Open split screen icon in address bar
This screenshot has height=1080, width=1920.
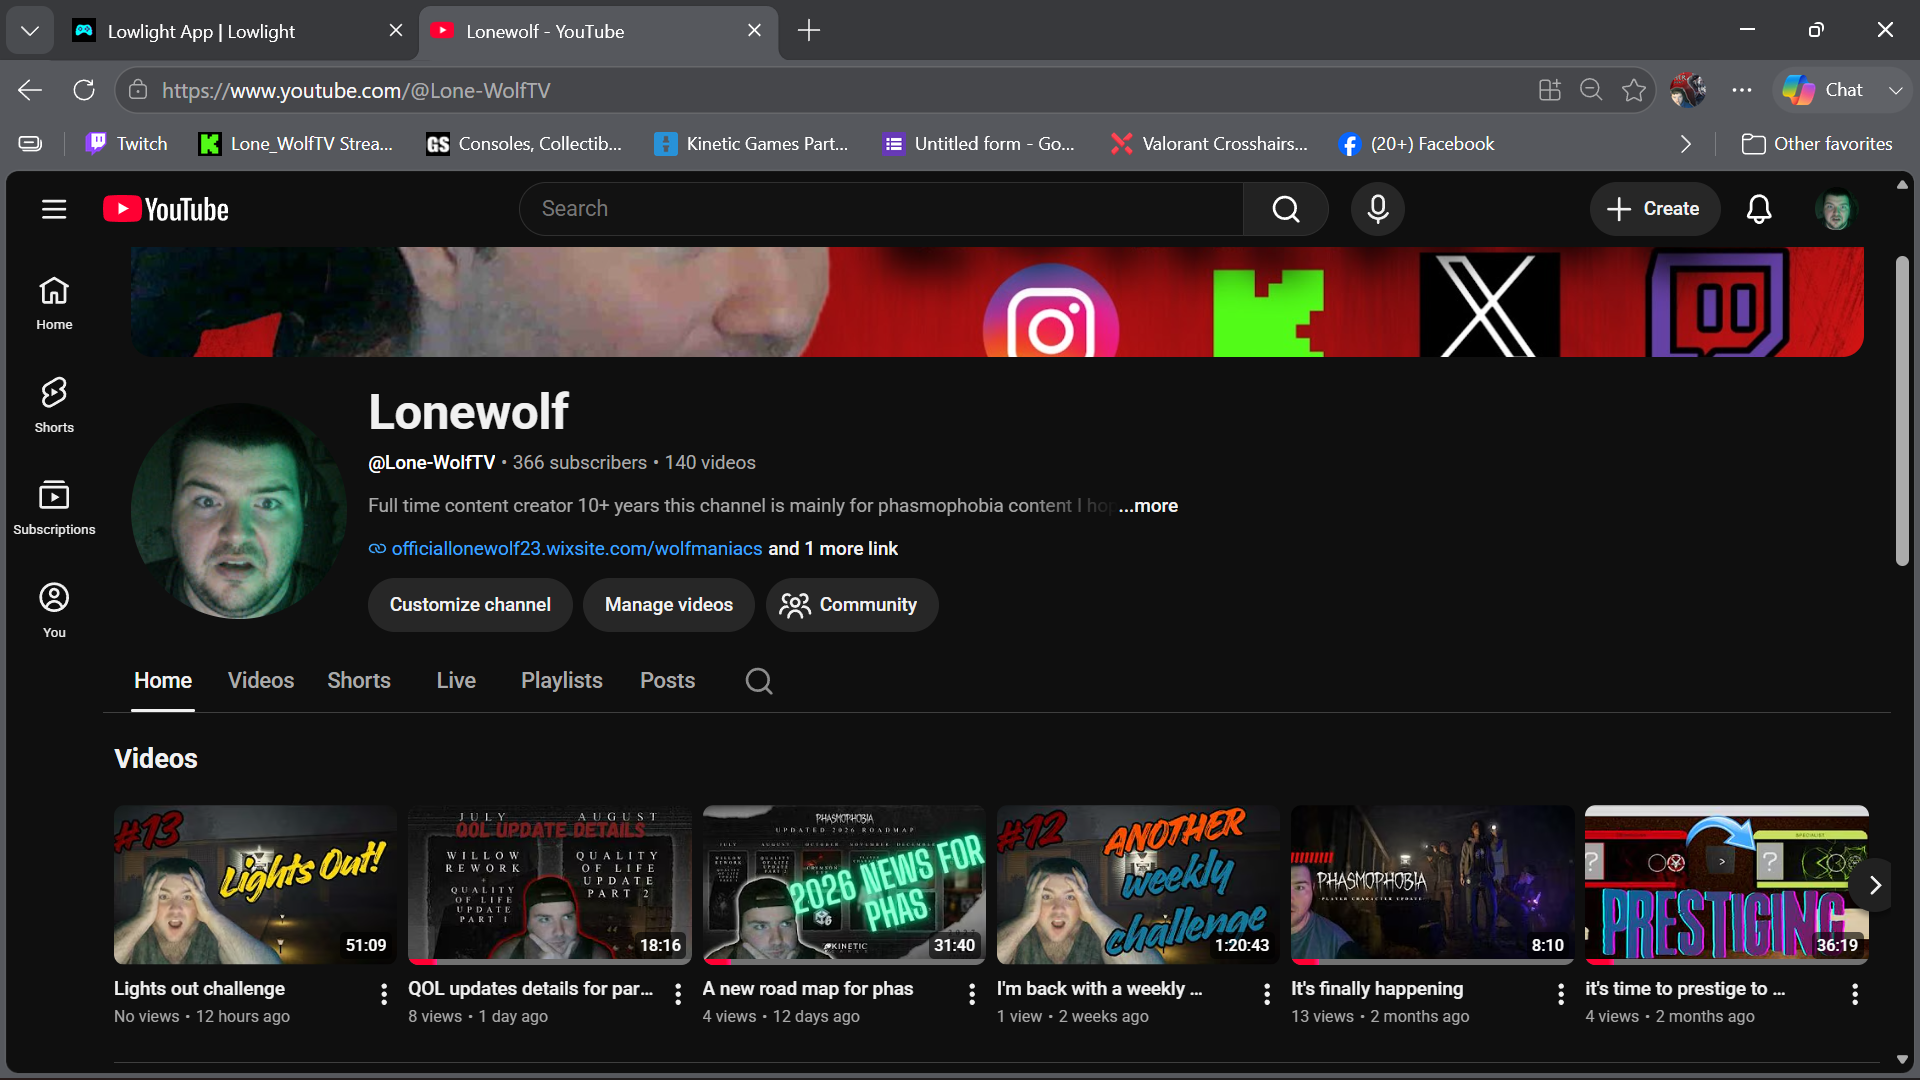coord(1549,90)
